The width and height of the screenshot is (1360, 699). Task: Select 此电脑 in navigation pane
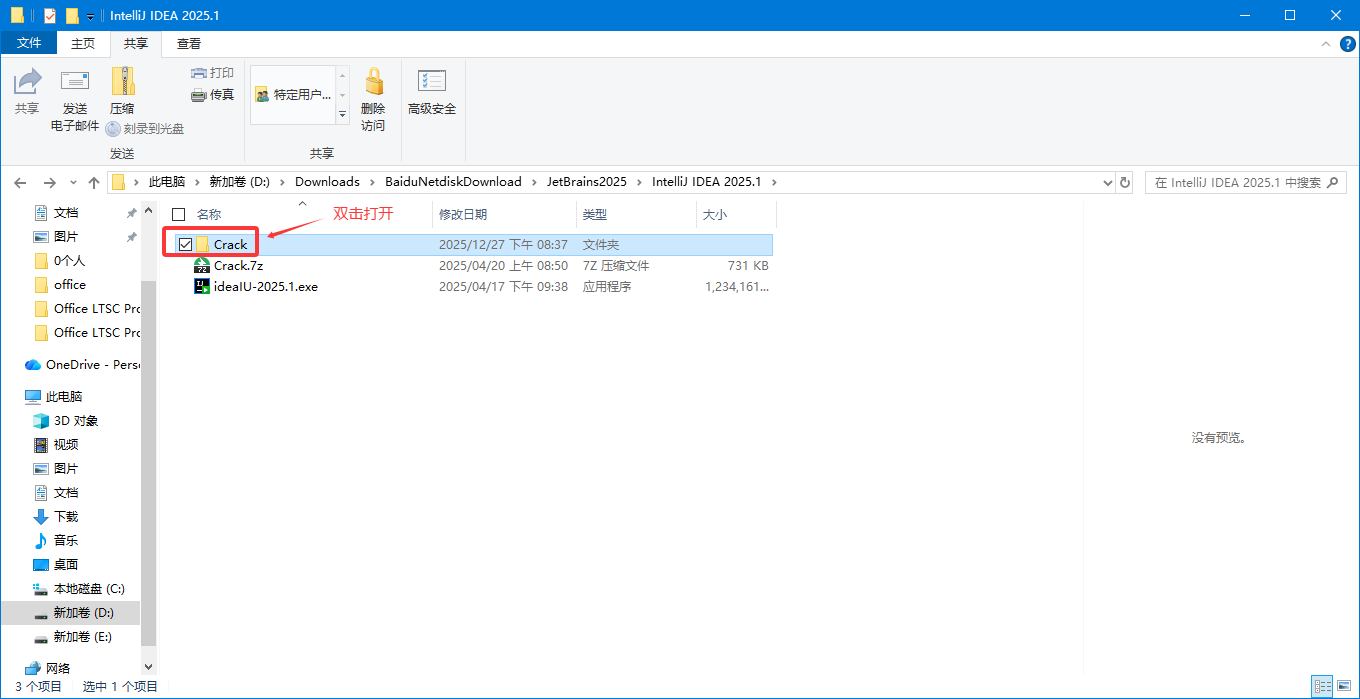click(64, 397)
